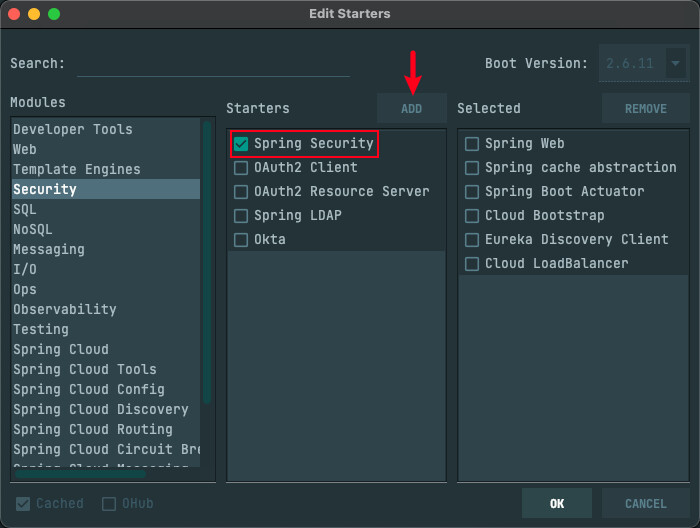Select Spring Cloud Tools module
This screenshot has width=700, height=528.
[106, 369]
